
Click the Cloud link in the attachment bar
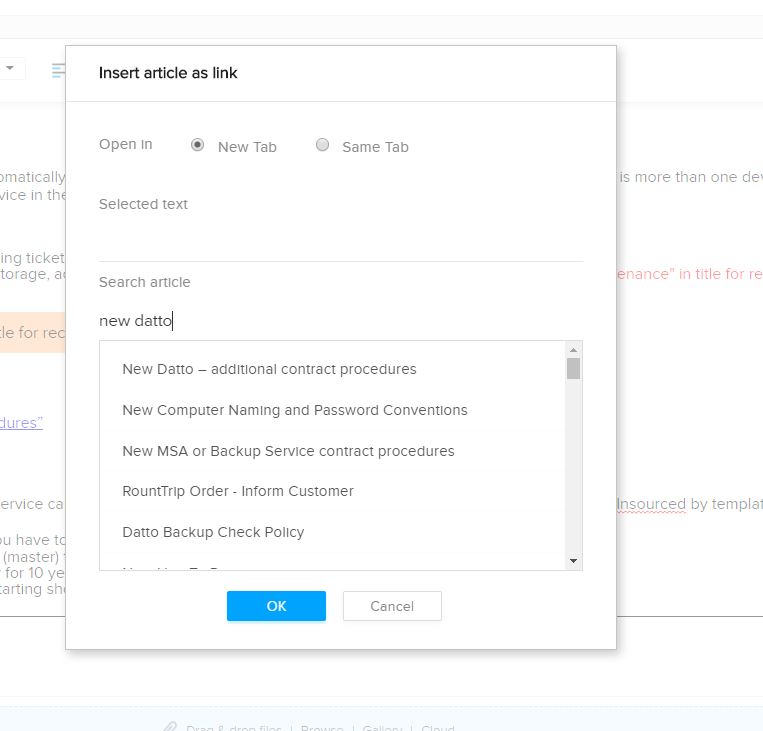click(x=437, y=728)
